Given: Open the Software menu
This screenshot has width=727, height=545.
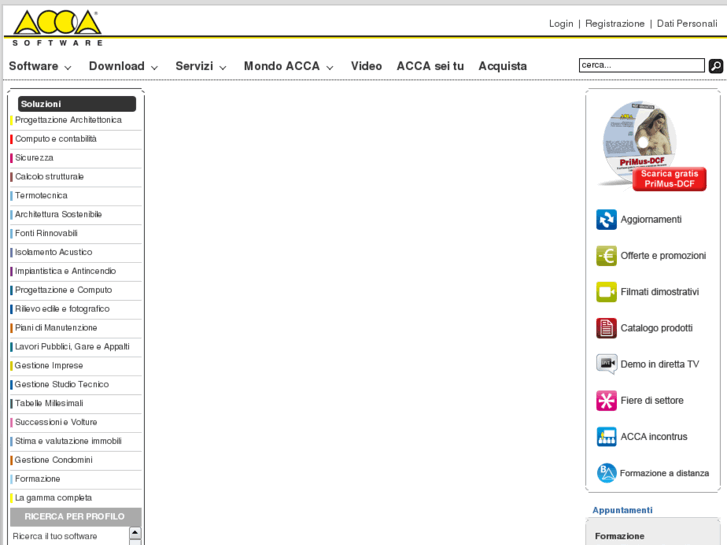Looking at the screenshot, I should pos(33,66).
